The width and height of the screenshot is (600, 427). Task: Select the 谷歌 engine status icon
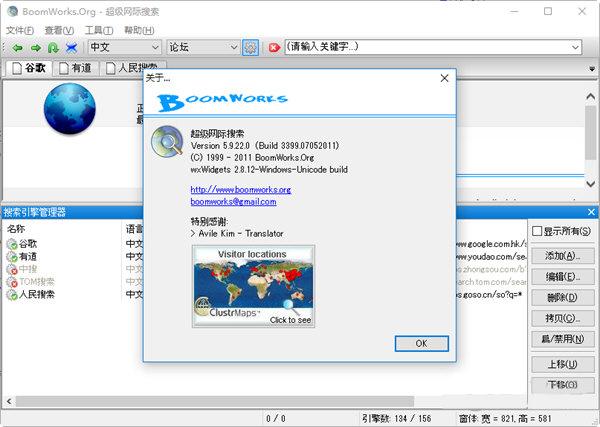(12, 244)
